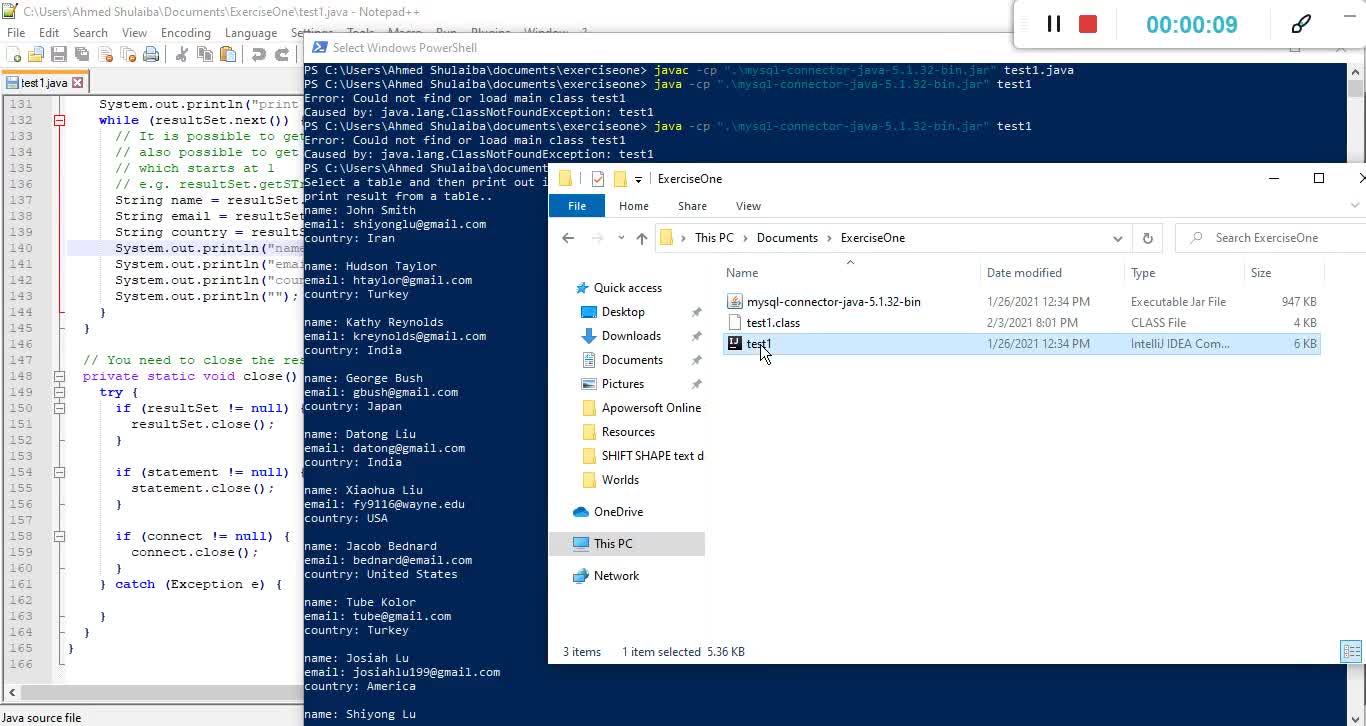Refresh the ExerciseOne folder view
The width and height of the screenshot is (1366, 726).
[x=1147, y=238]
